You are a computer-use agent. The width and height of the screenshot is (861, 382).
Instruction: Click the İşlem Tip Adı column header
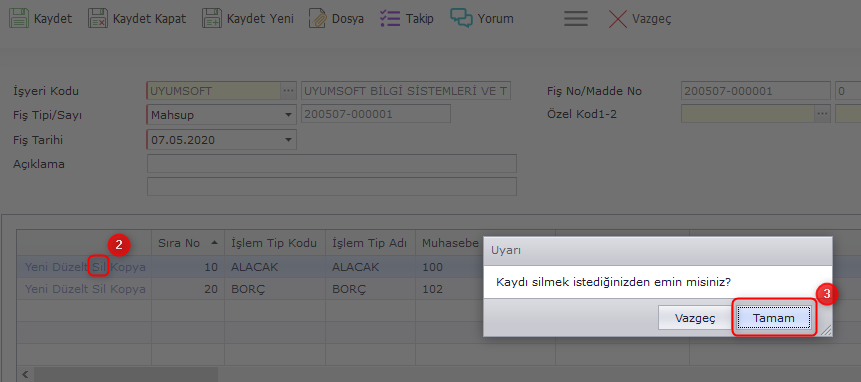pyautogui.click(x=370, y=243)
